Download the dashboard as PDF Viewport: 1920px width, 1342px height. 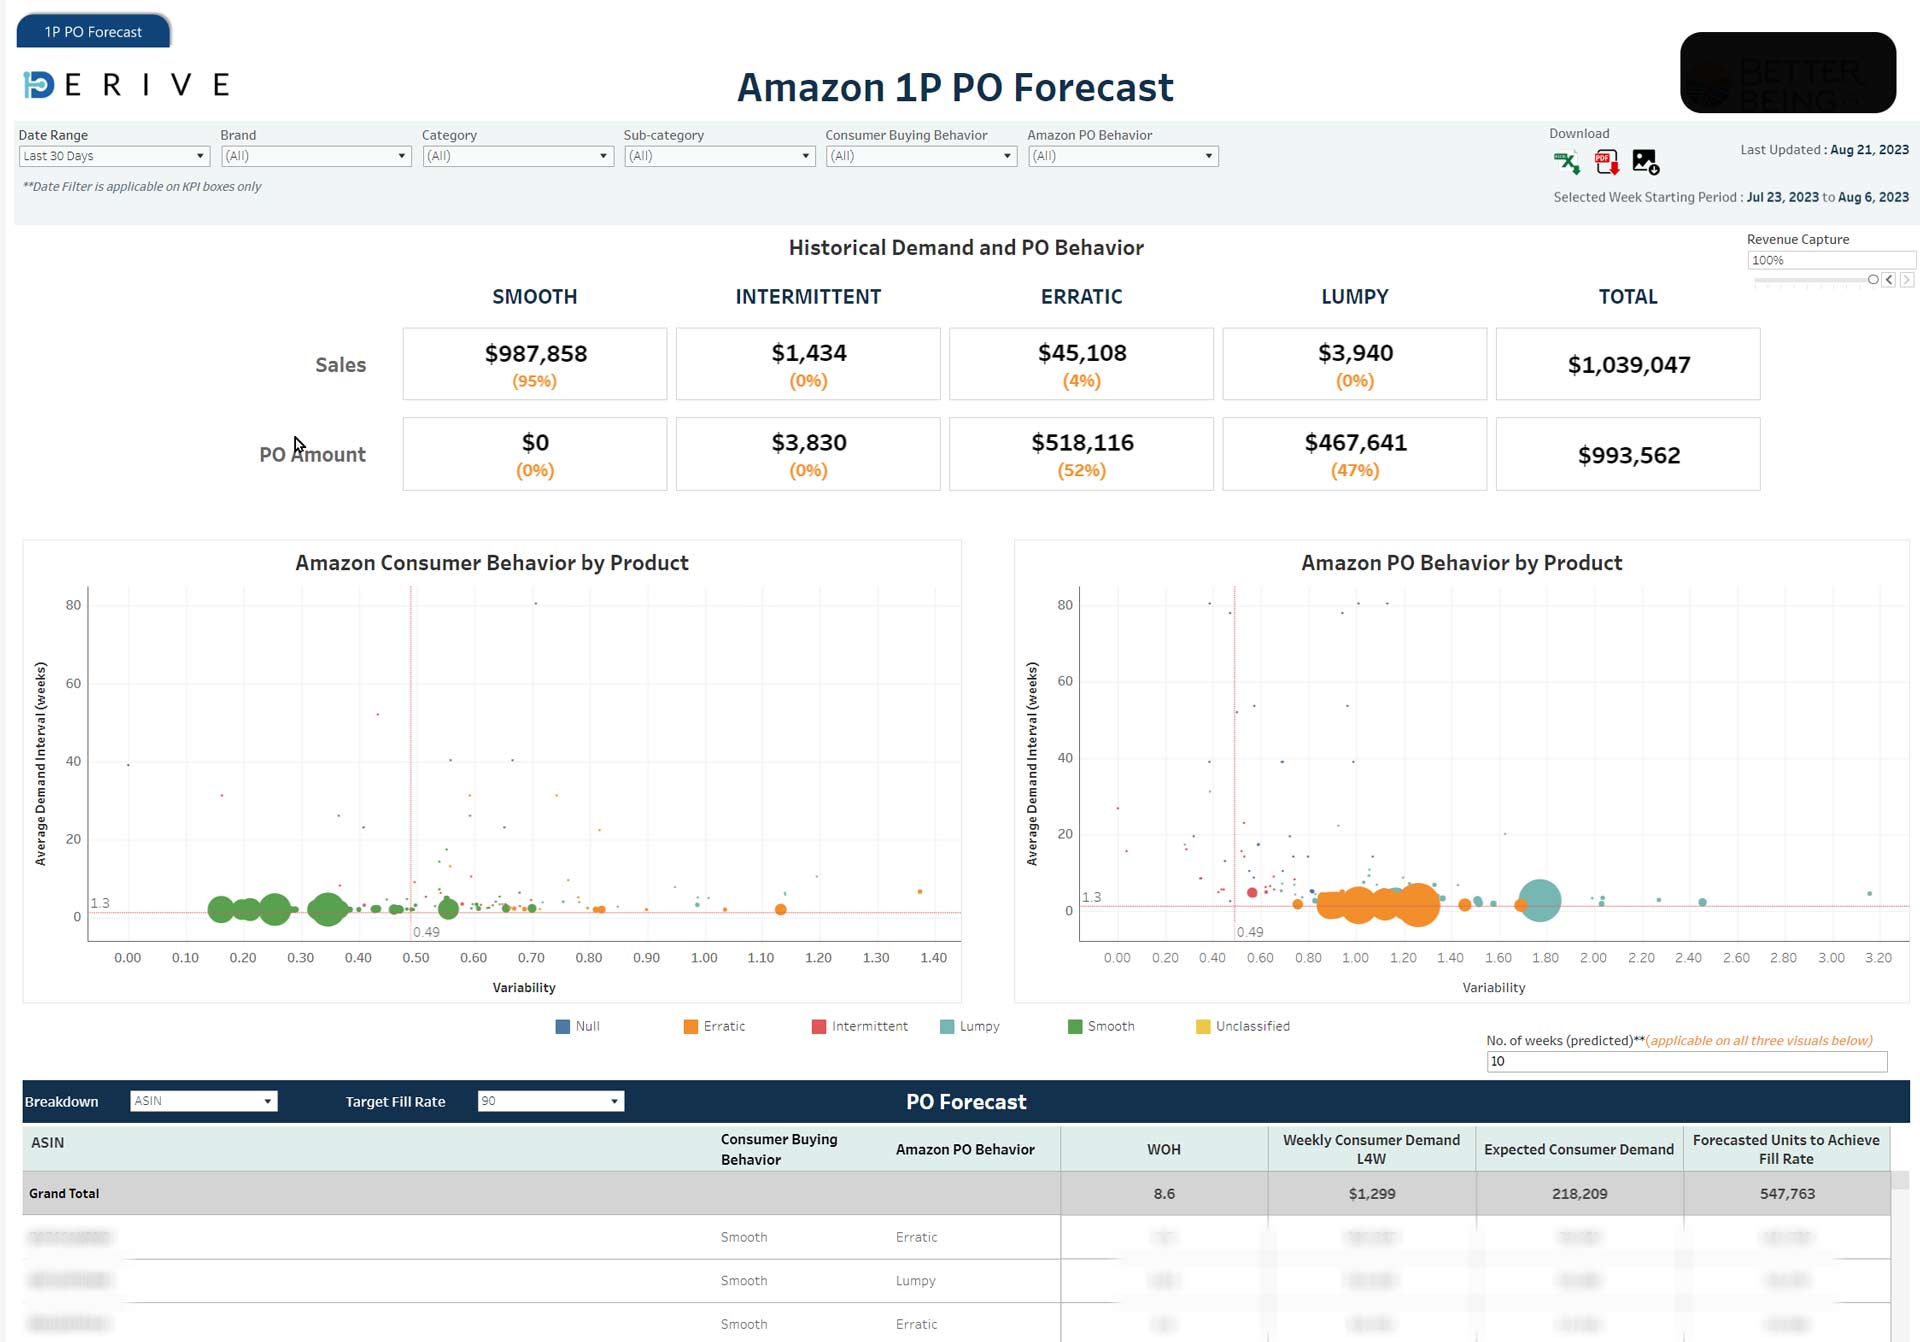click(x=1606, y=162)
